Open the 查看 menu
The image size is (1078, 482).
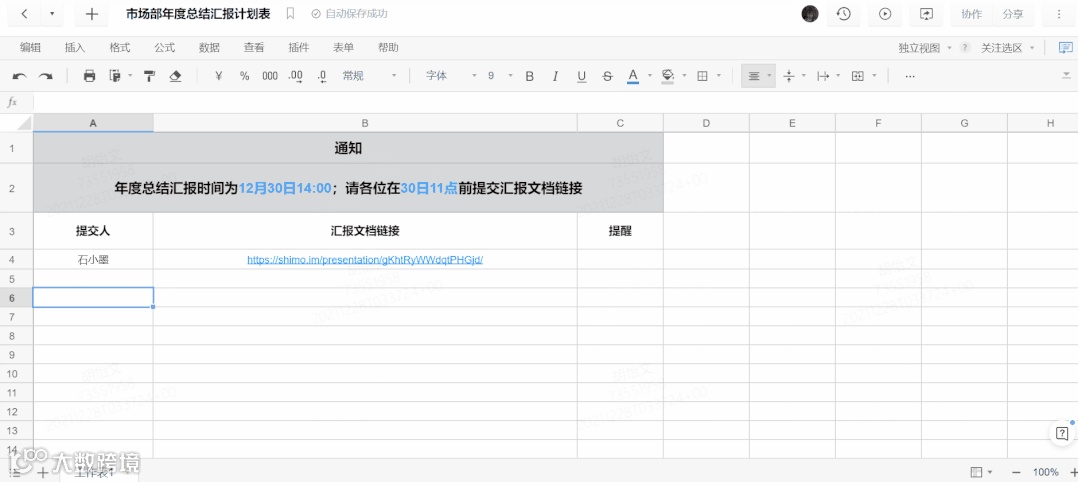pyautogui.click(x=254, y=47)
